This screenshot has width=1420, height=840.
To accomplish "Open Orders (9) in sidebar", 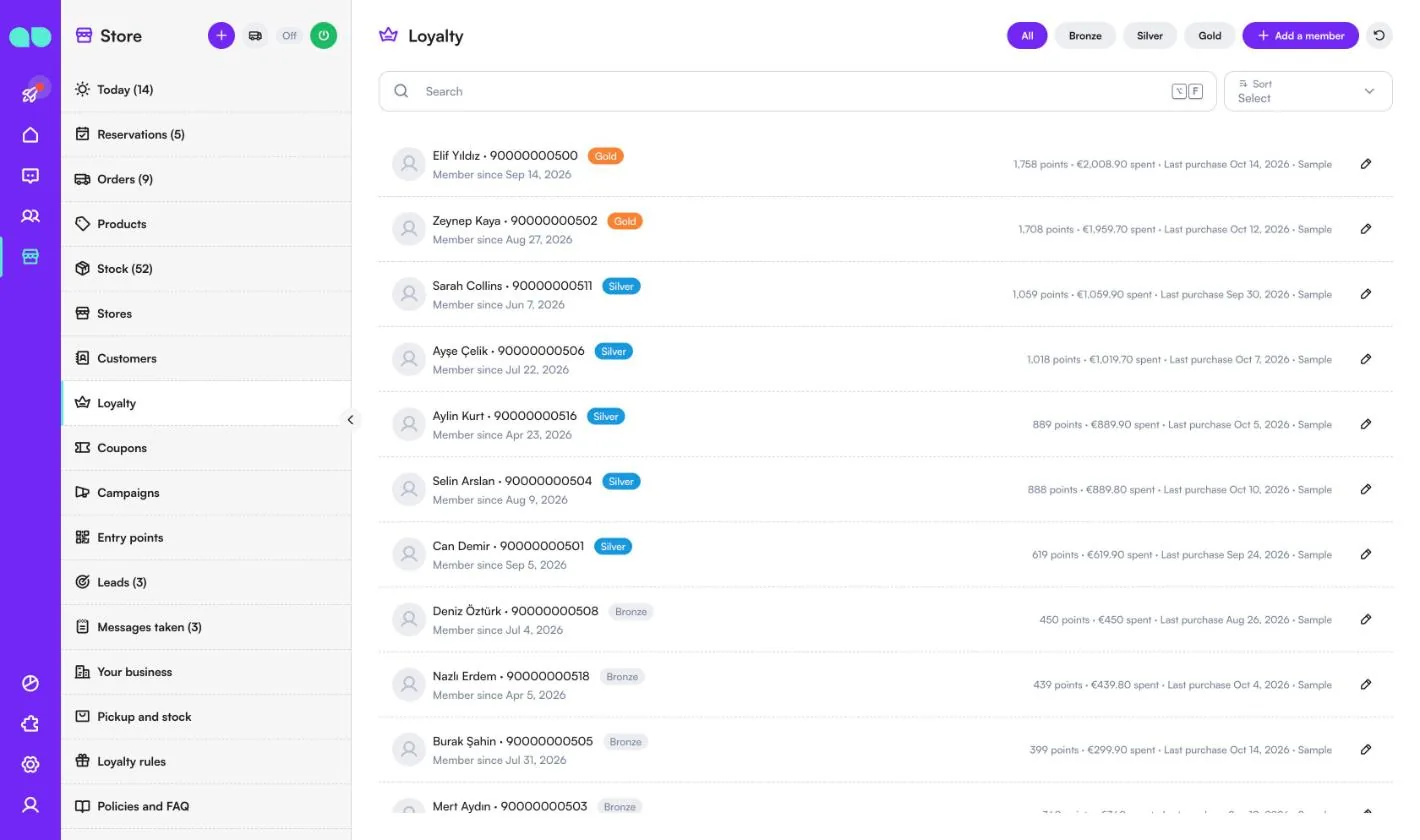I will (x=206, y=179).
